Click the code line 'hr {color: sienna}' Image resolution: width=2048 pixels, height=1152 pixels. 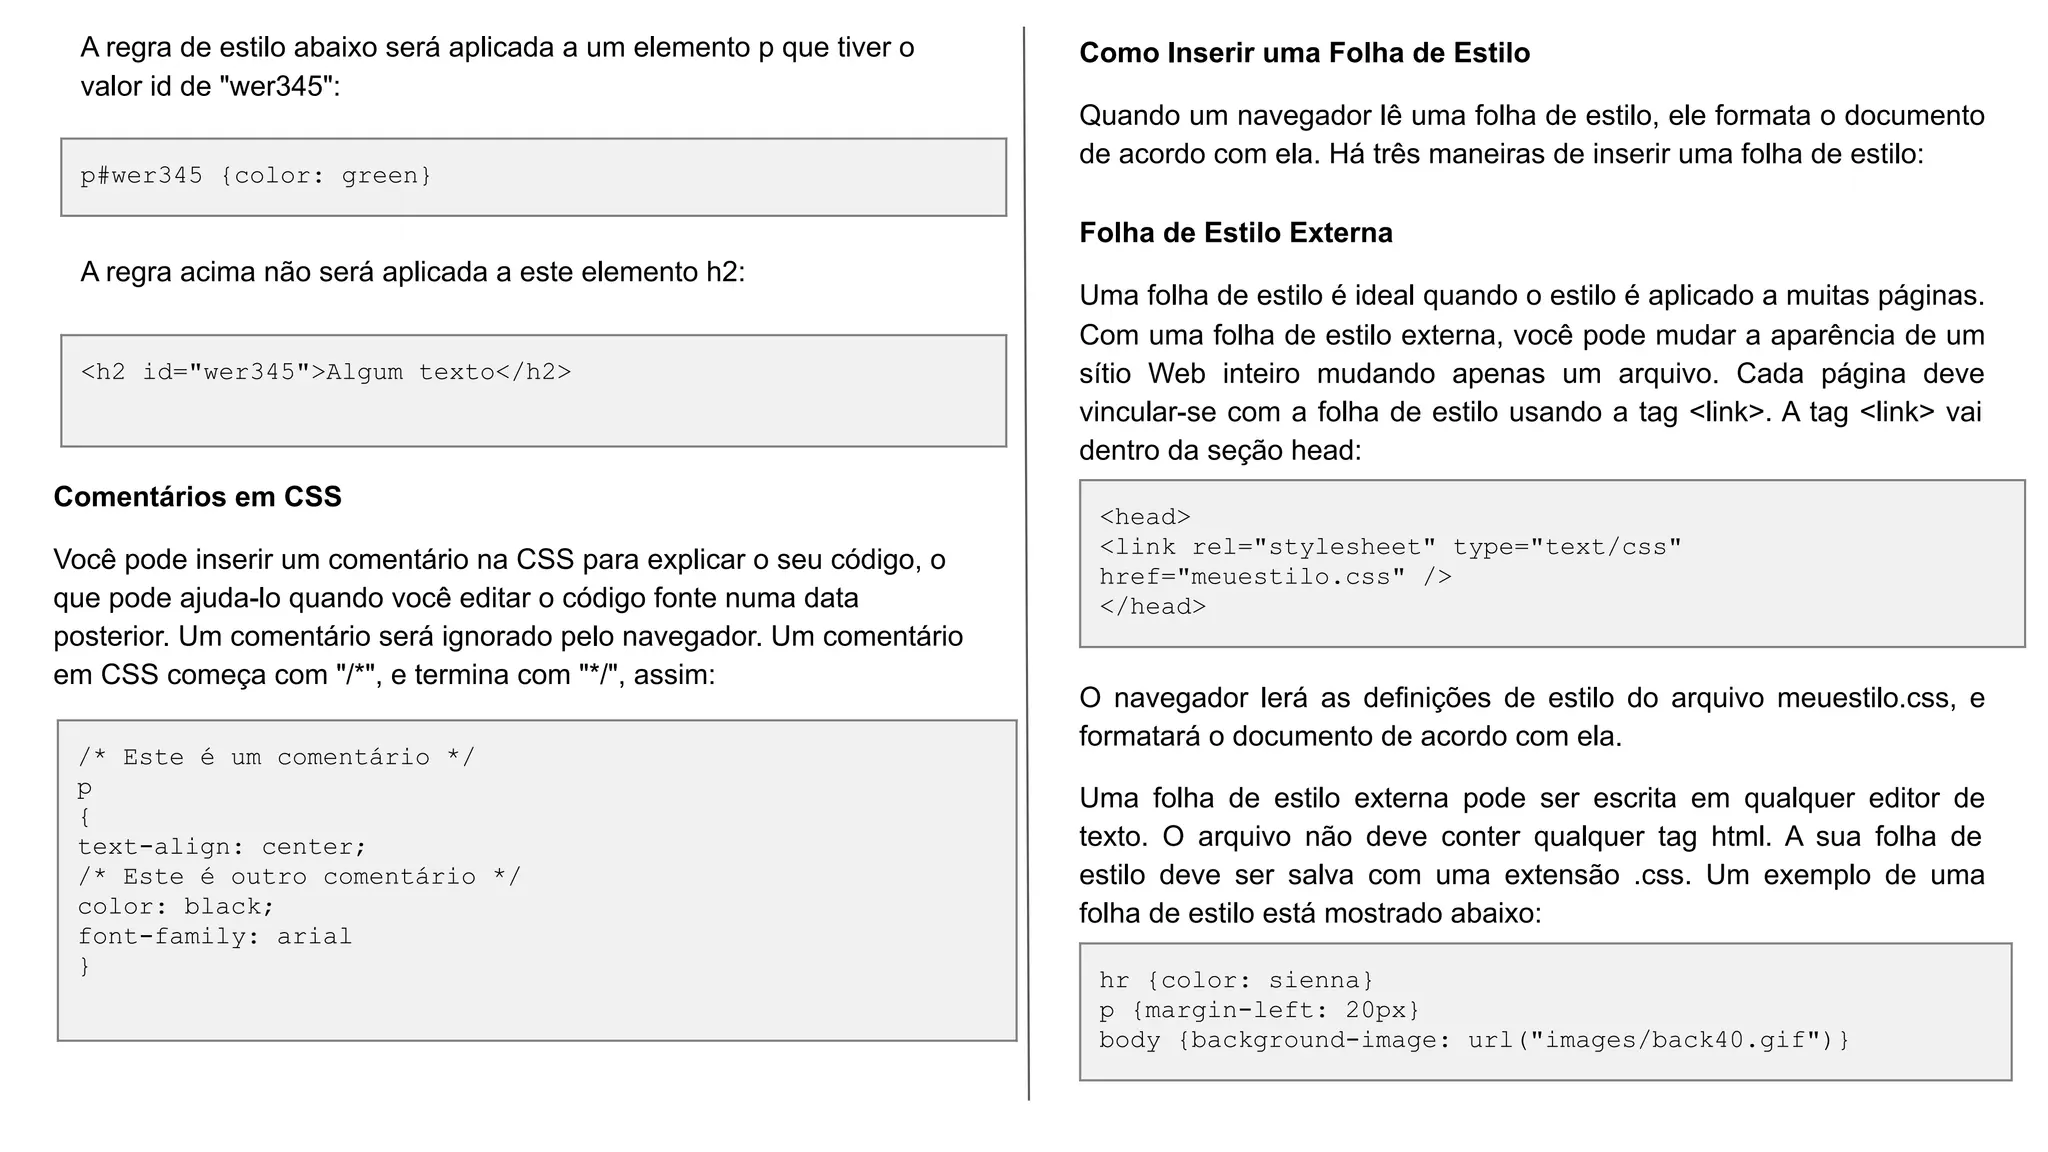click(1237, 980)
